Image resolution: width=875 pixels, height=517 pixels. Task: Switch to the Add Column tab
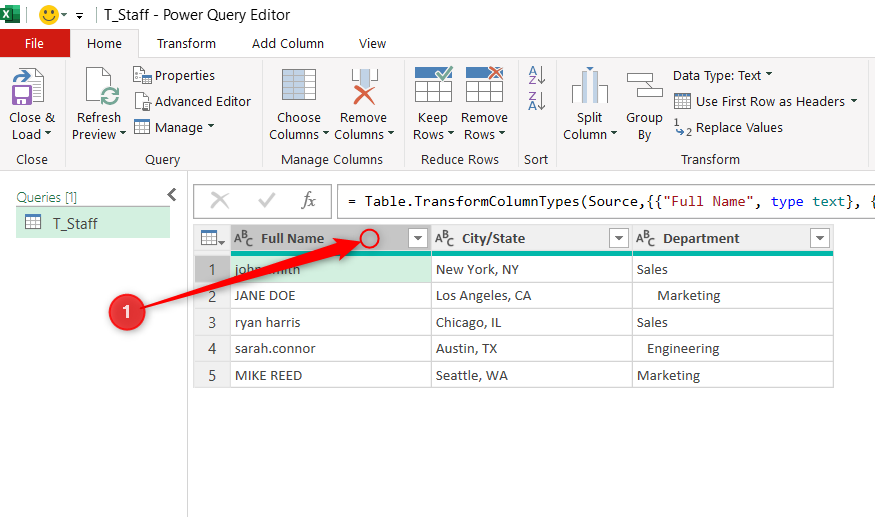288,44
